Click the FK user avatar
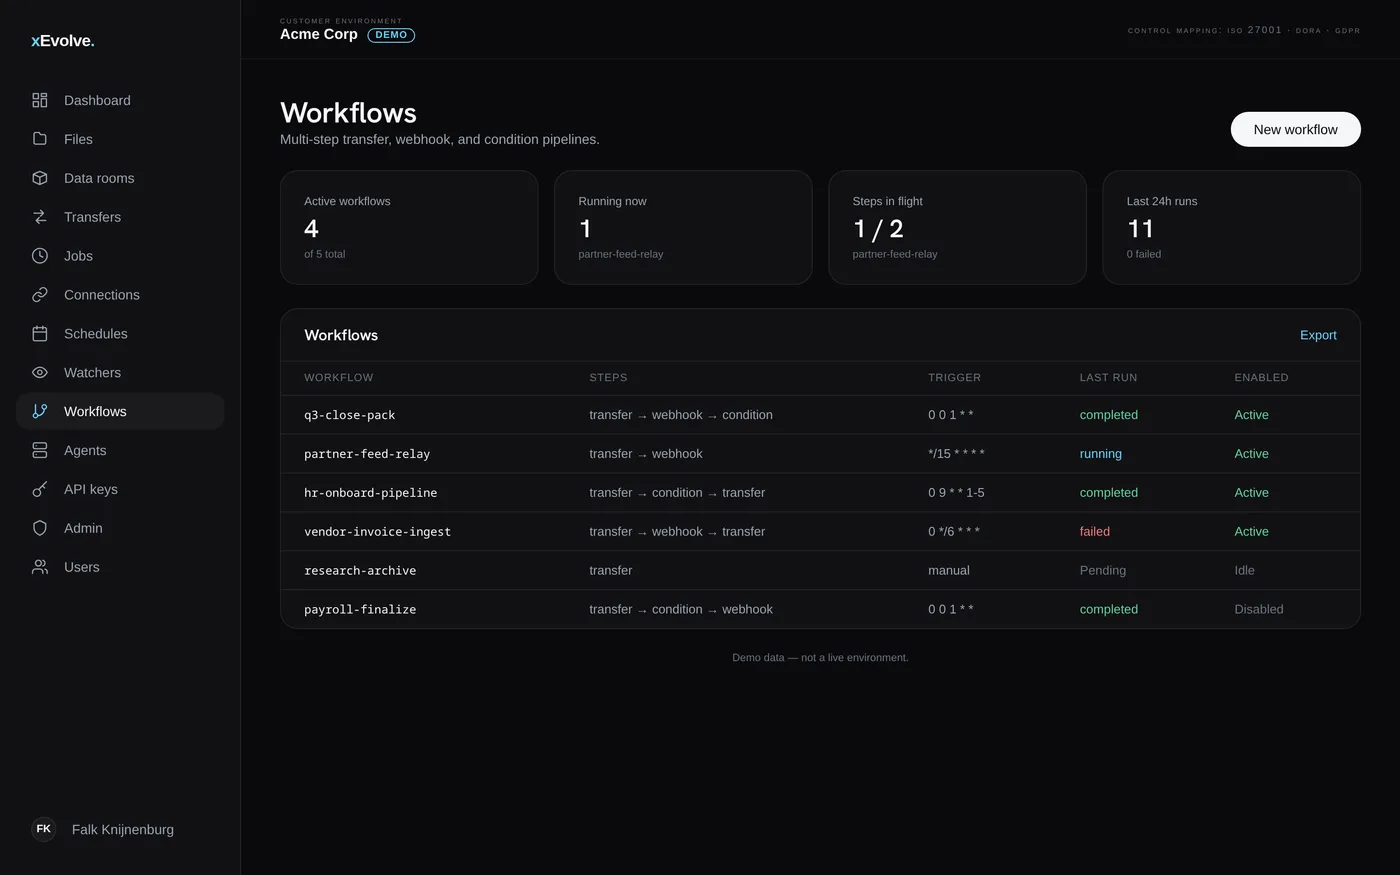1400x875 pixels. tap(44, 829)
